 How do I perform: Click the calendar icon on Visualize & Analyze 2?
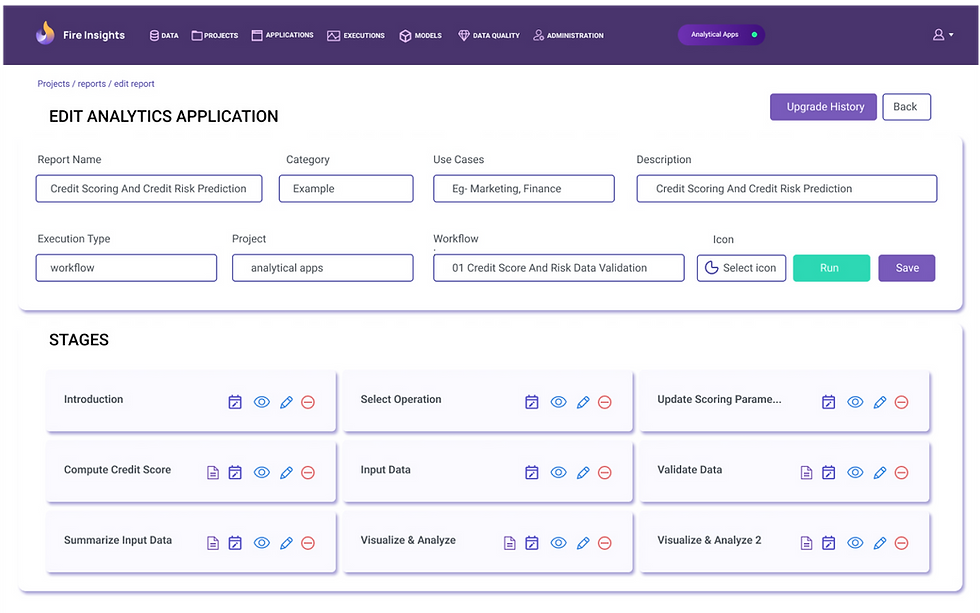coord(828,543)
